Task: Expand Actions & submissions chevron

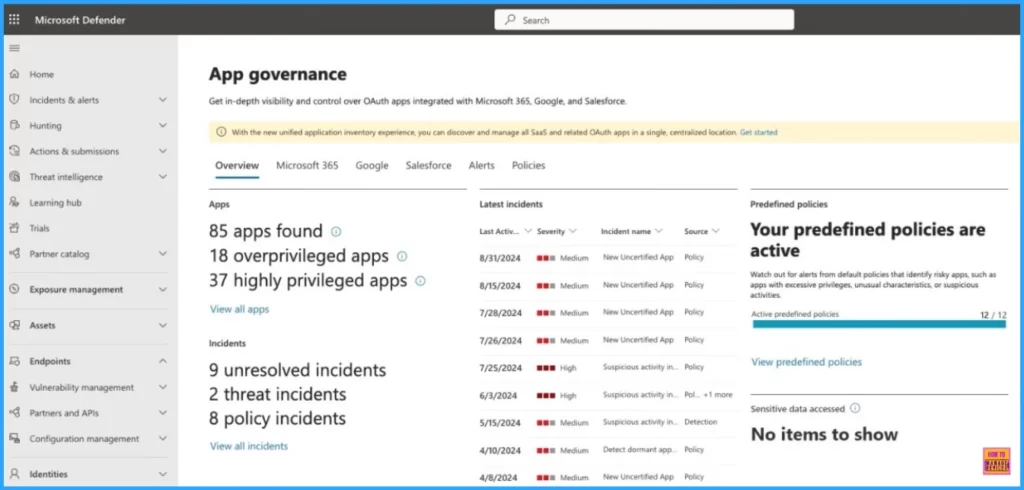Action: click(163, 151)
